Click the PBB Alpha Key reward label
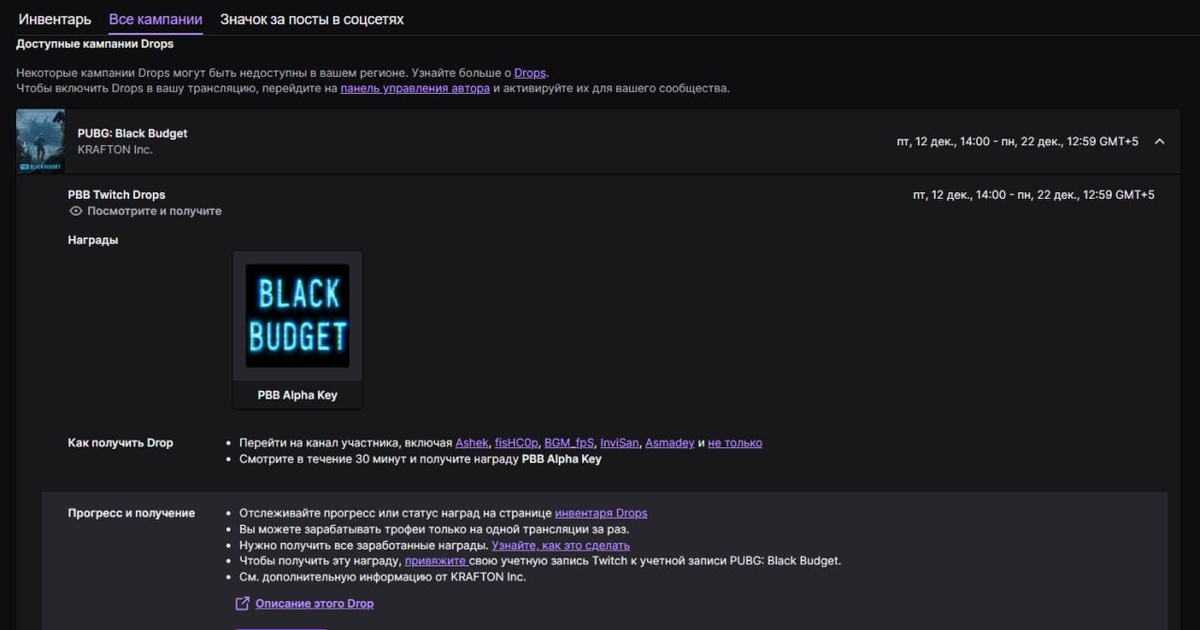 tap(298, 395)
